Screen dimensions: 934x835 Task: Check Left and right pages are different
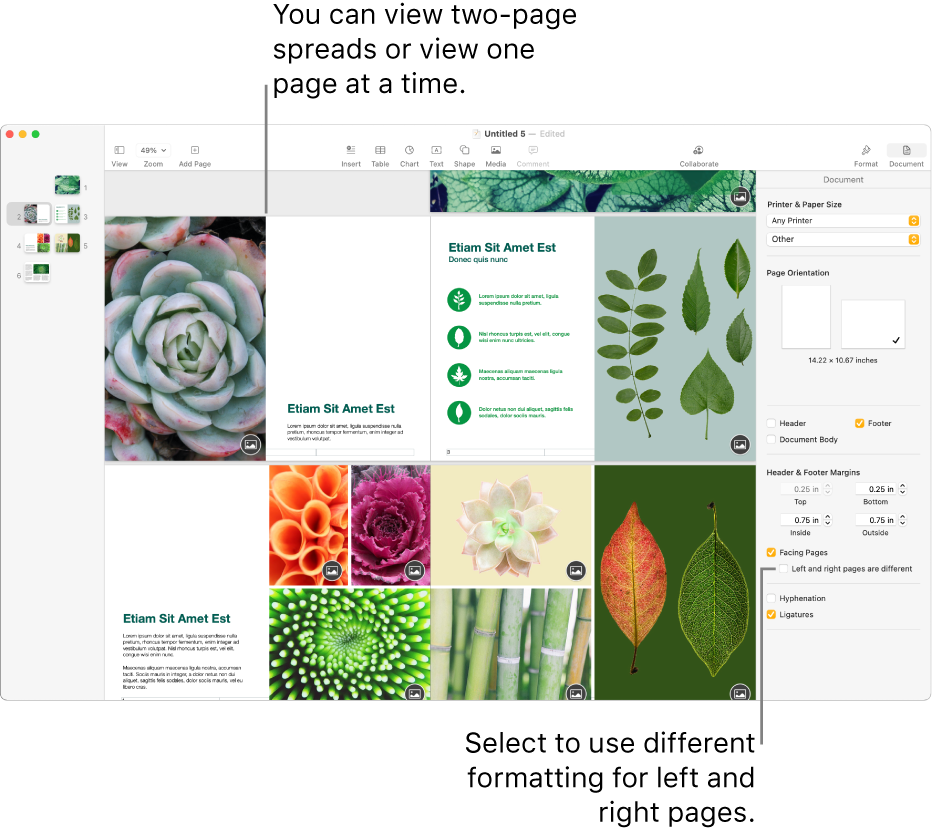click(x=782, y=567)
